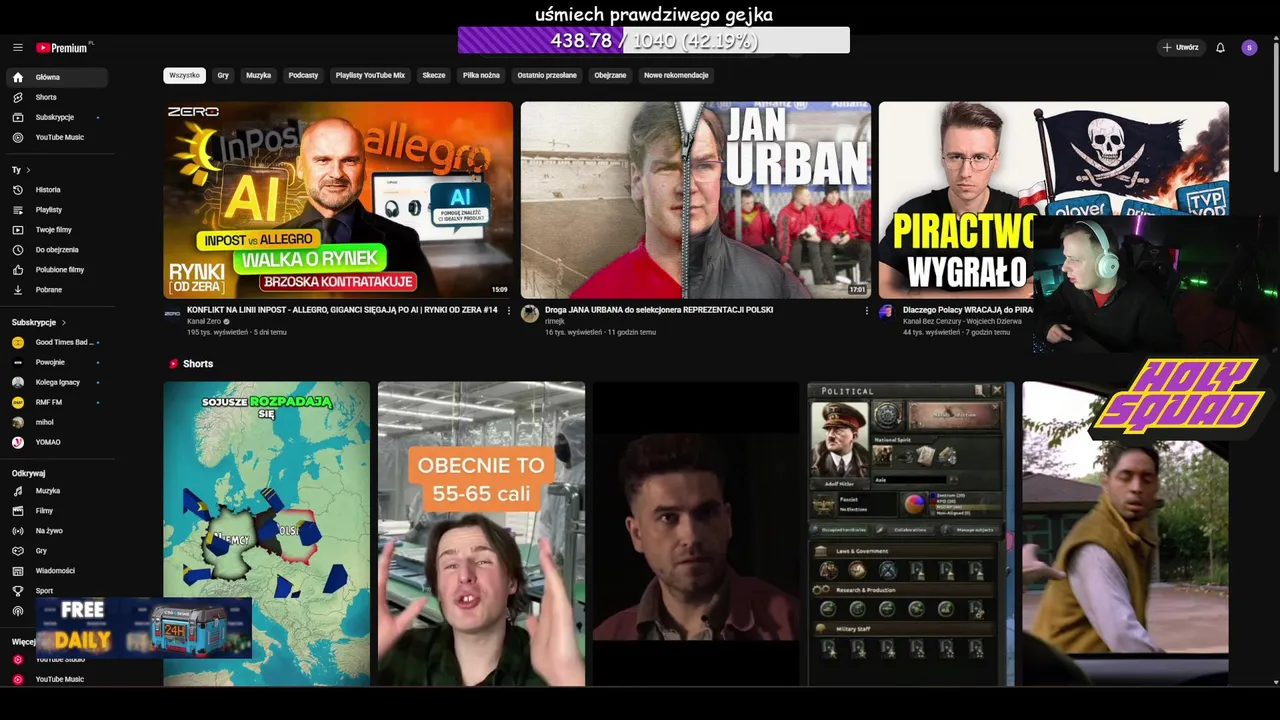Open Muzyka under Odkrywaj
The image size is (1280, 720).
click(57, 491)
